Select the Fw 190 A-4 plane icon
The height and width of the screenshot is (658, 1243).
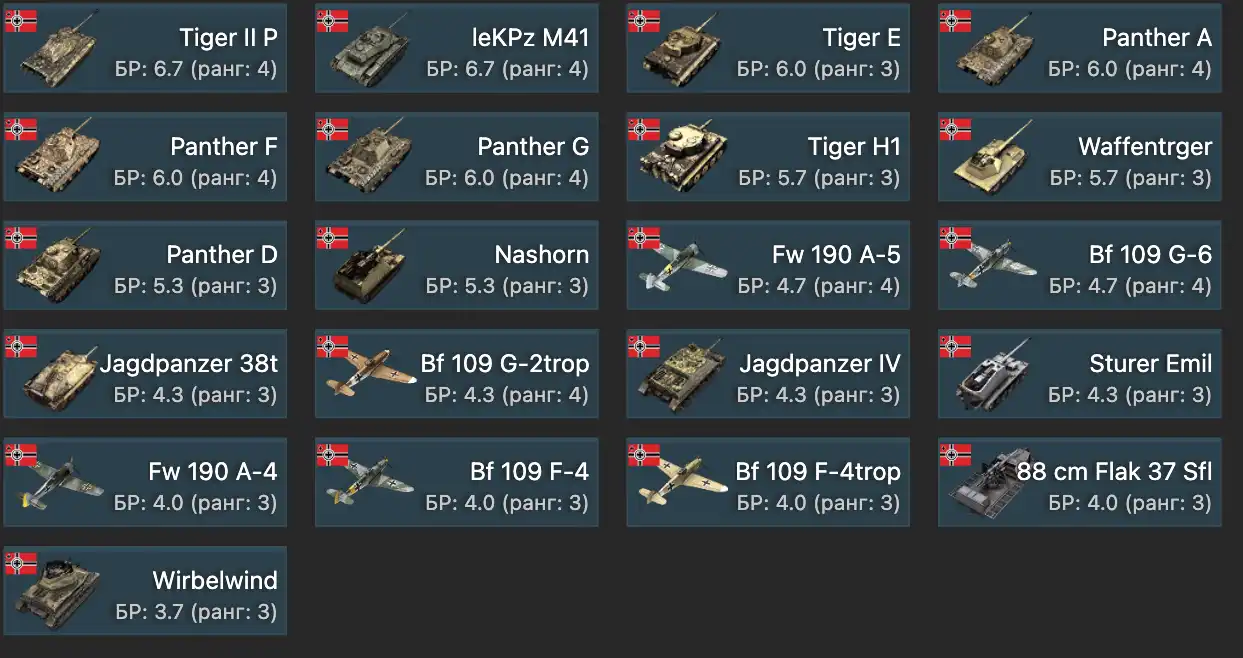(x=59, y=485)
